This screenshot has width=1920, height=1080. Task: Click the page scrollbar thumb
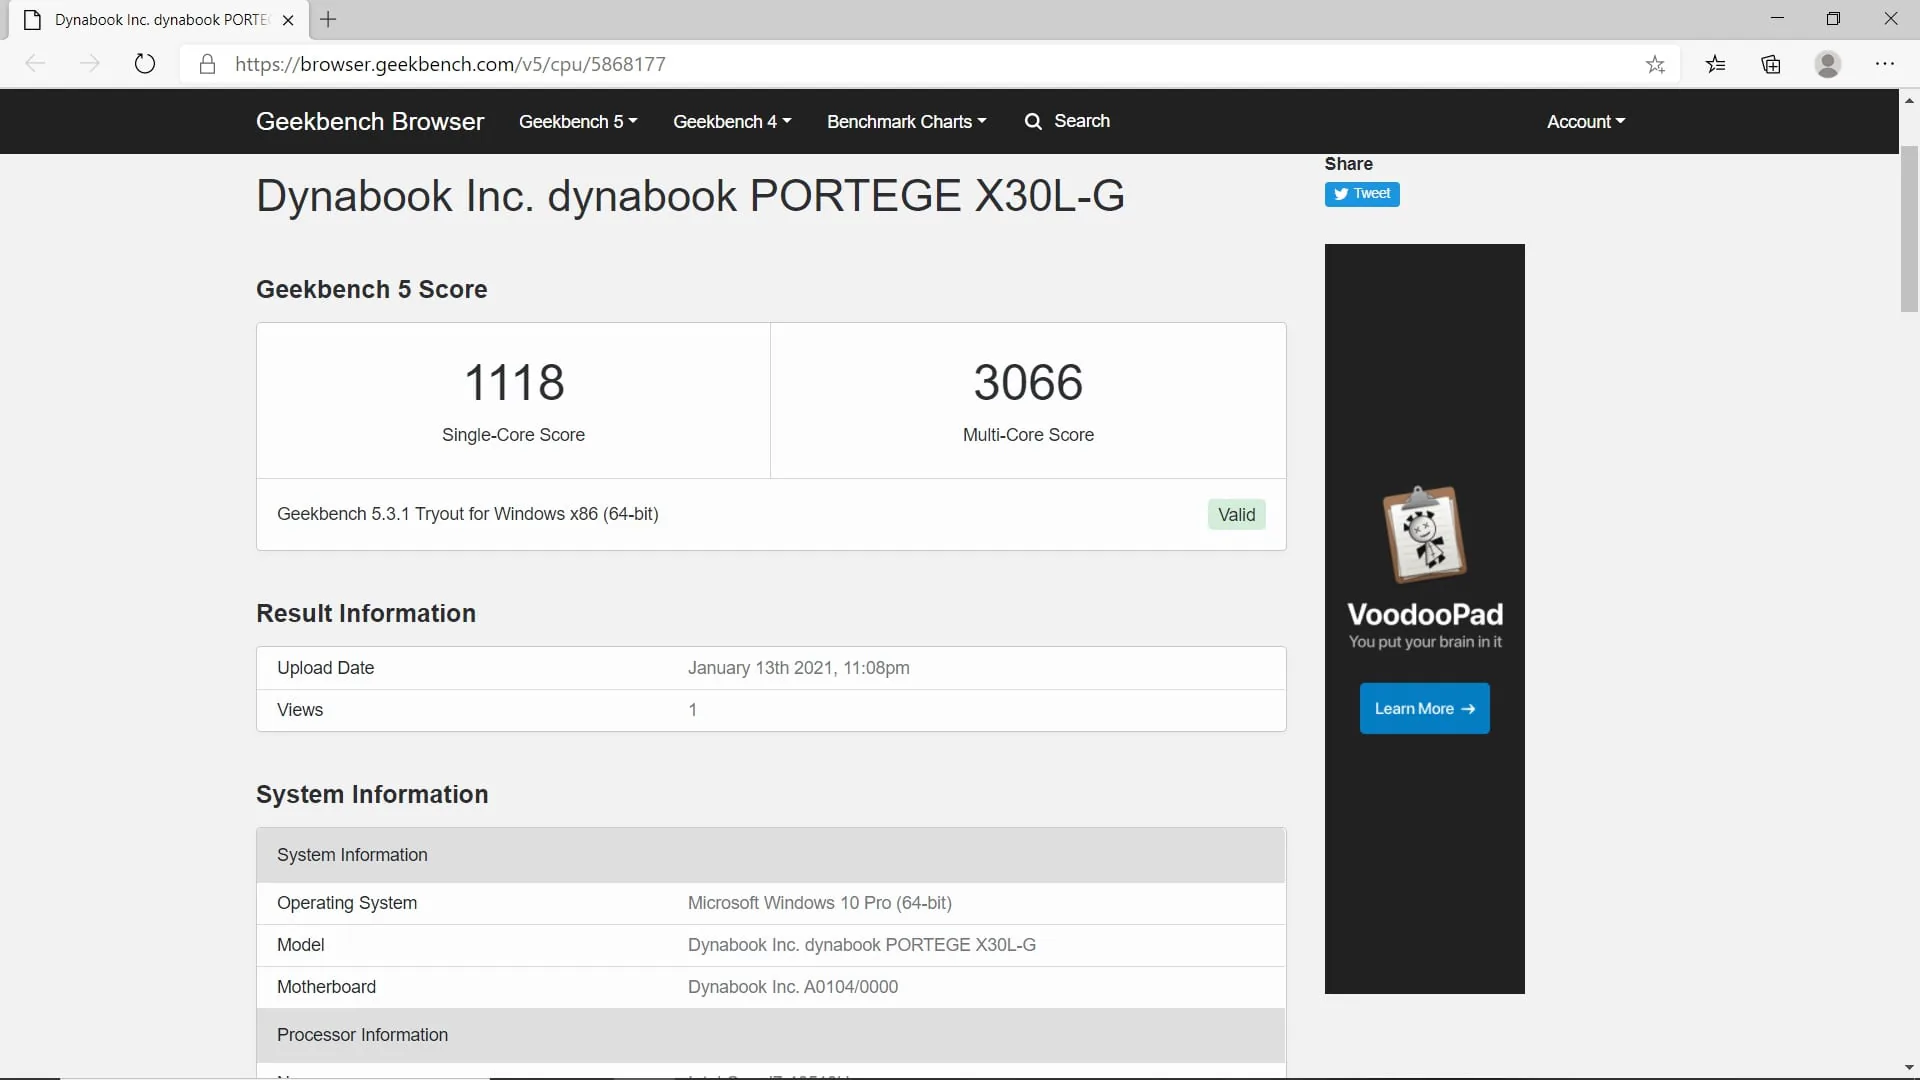(x=1909, y=229)
